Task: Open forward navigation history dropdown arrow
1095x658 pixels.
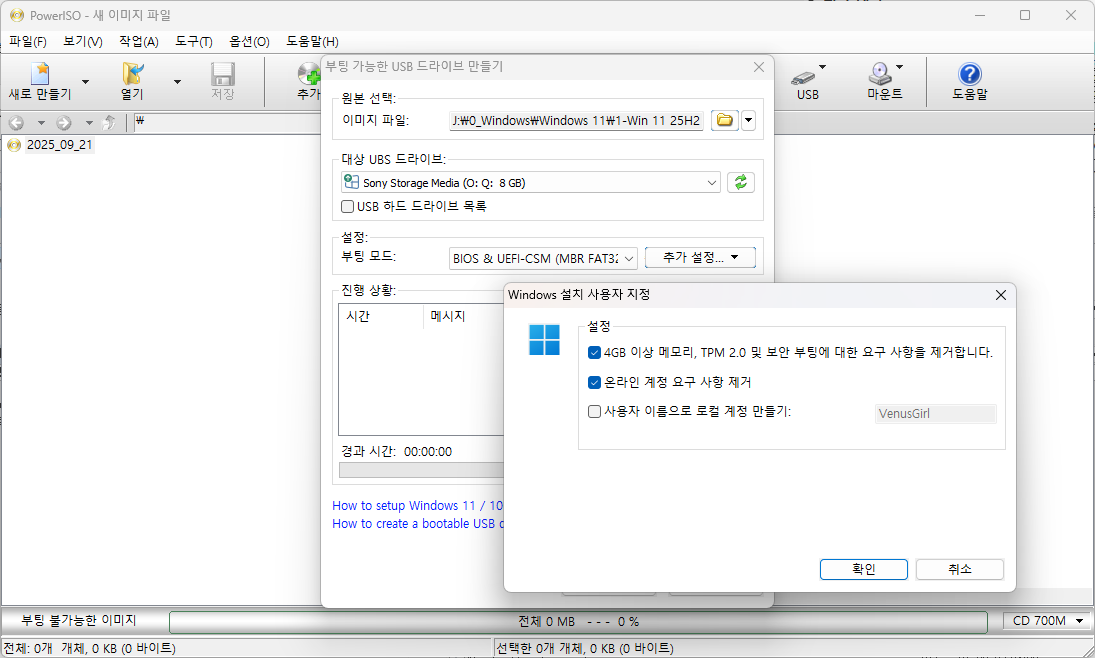Action: 89,123
